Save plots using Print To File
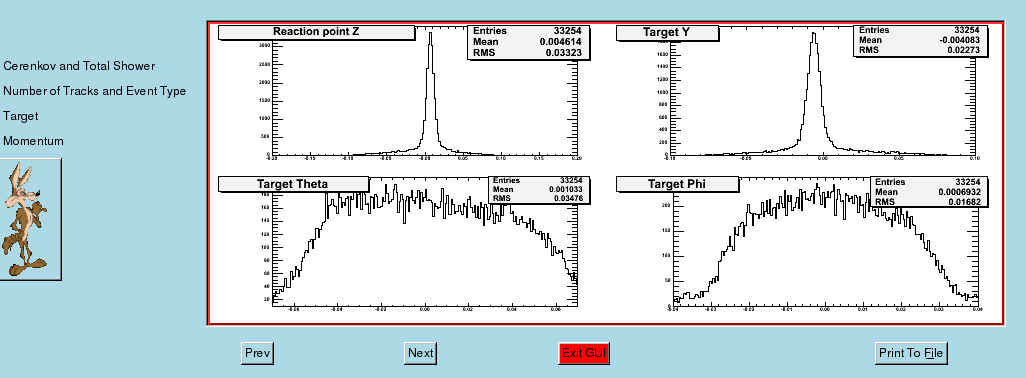Viewport: 1026px width, 378px height. pyautogui.click(x=911, y=353)
